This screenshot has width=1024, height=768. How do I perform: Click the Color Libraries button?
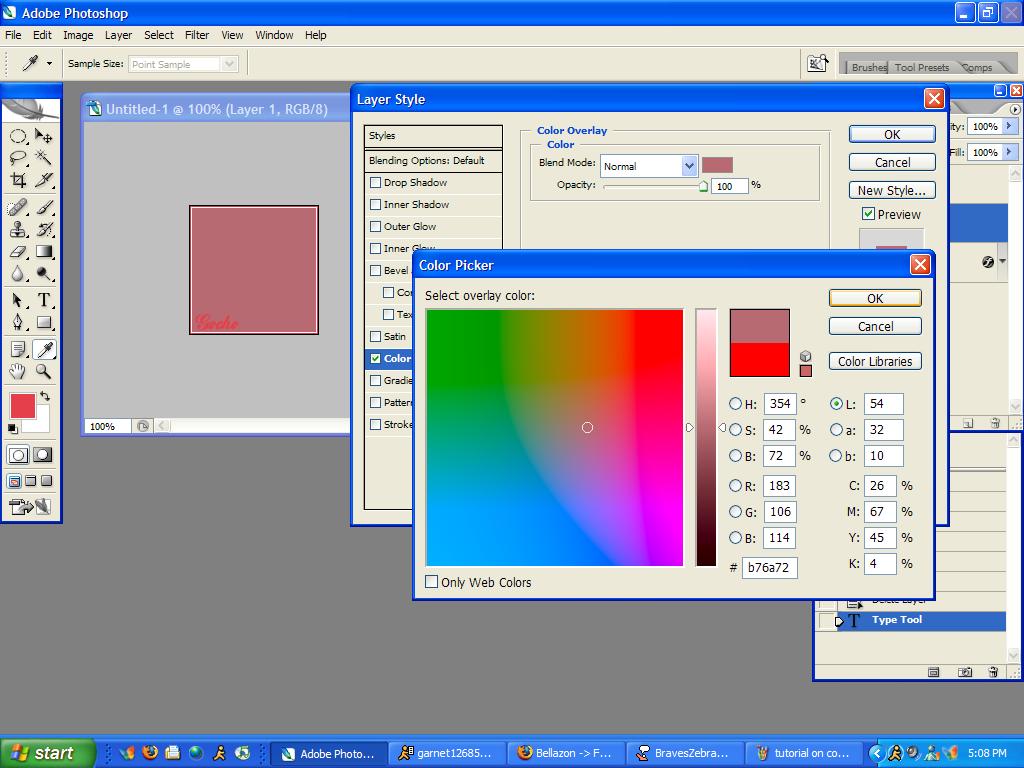875,362
